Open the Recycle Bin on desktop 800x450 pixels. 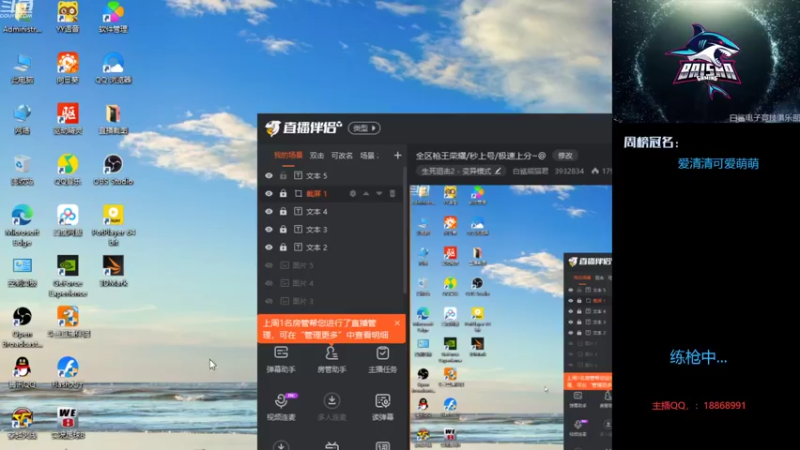pos(22,170)
